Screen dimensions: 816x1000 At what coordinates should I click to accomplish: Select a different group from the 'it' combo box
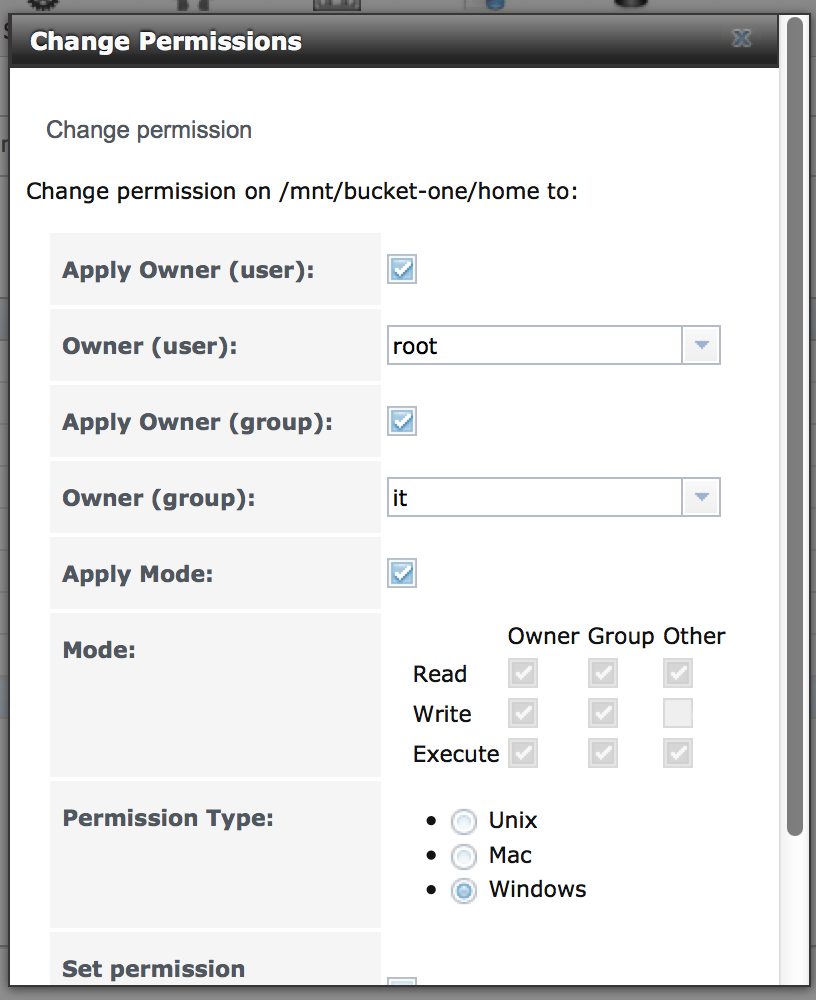pyautogui.click(x=700, y=497)
